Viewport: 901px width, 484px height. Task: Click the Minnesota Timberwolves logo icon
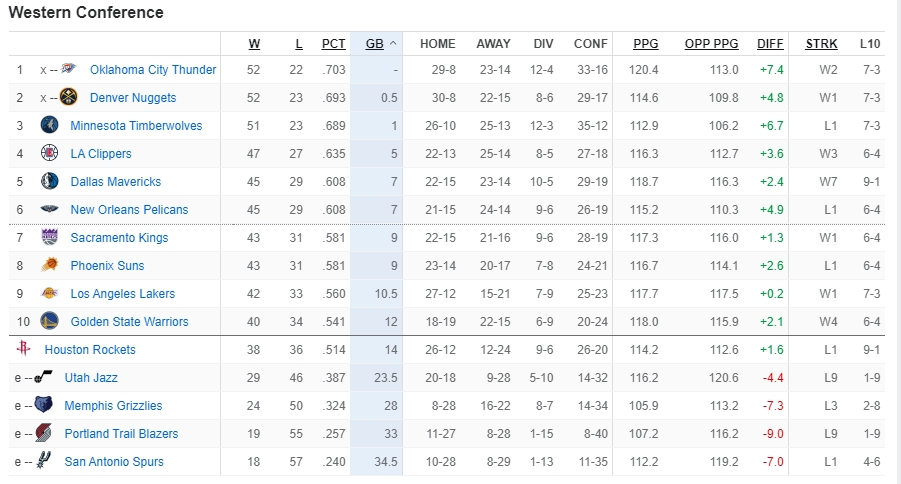49,126
